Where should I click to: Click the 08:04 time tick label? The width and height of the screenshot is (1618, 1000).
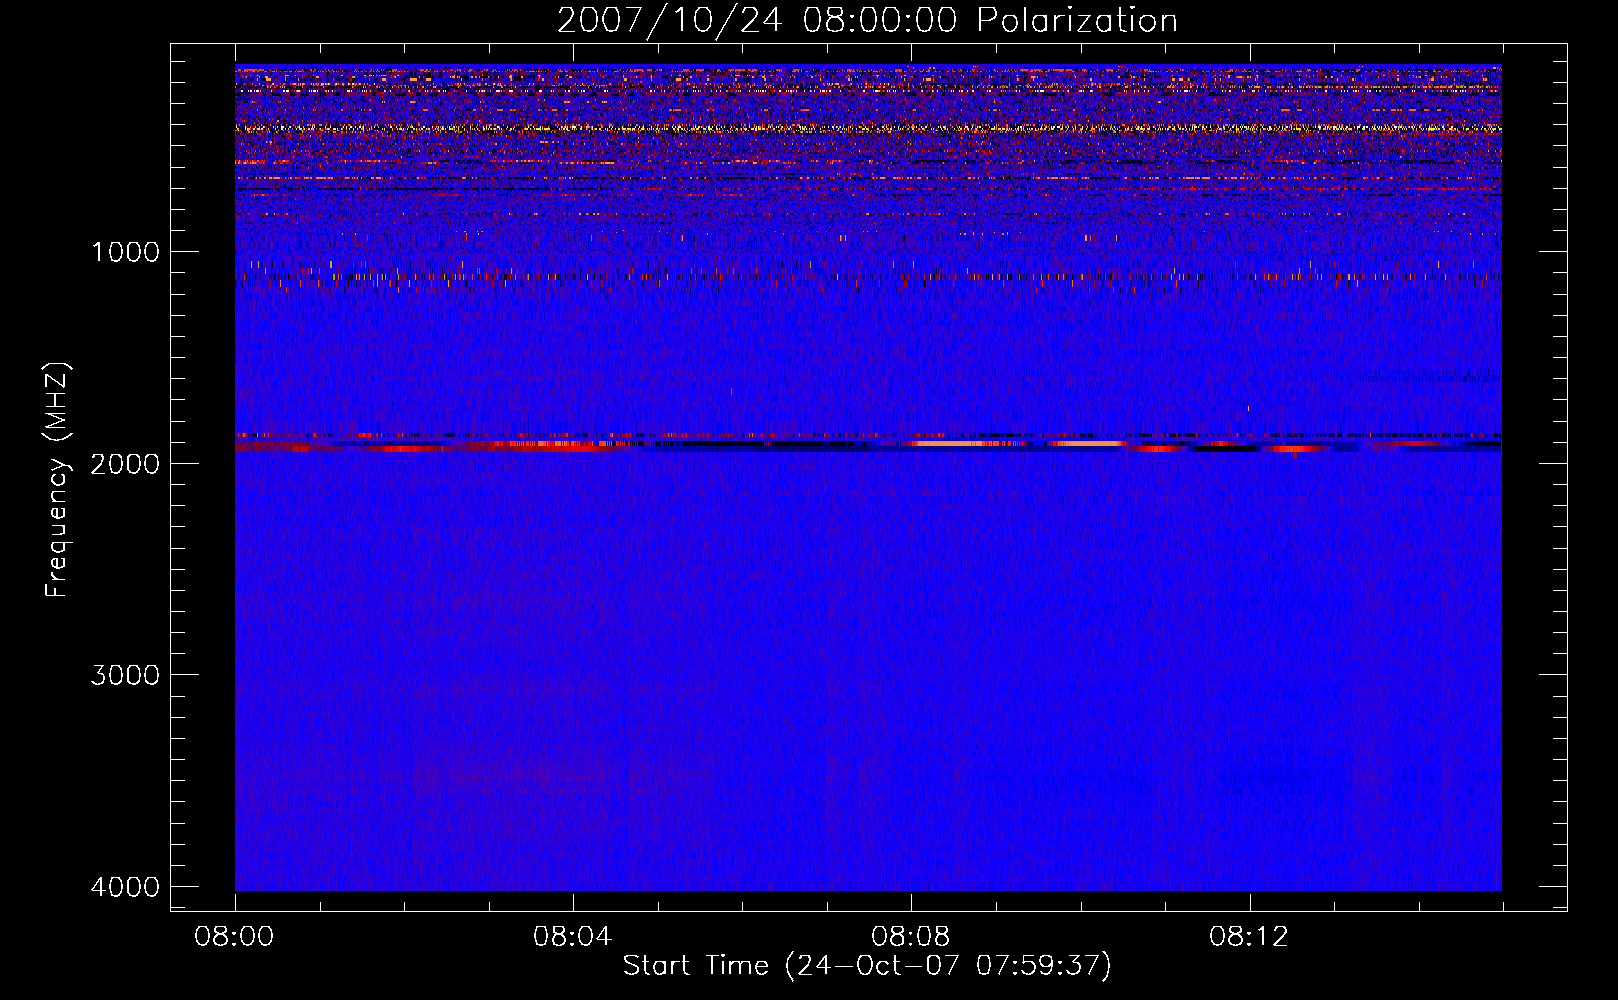point(572,937)
